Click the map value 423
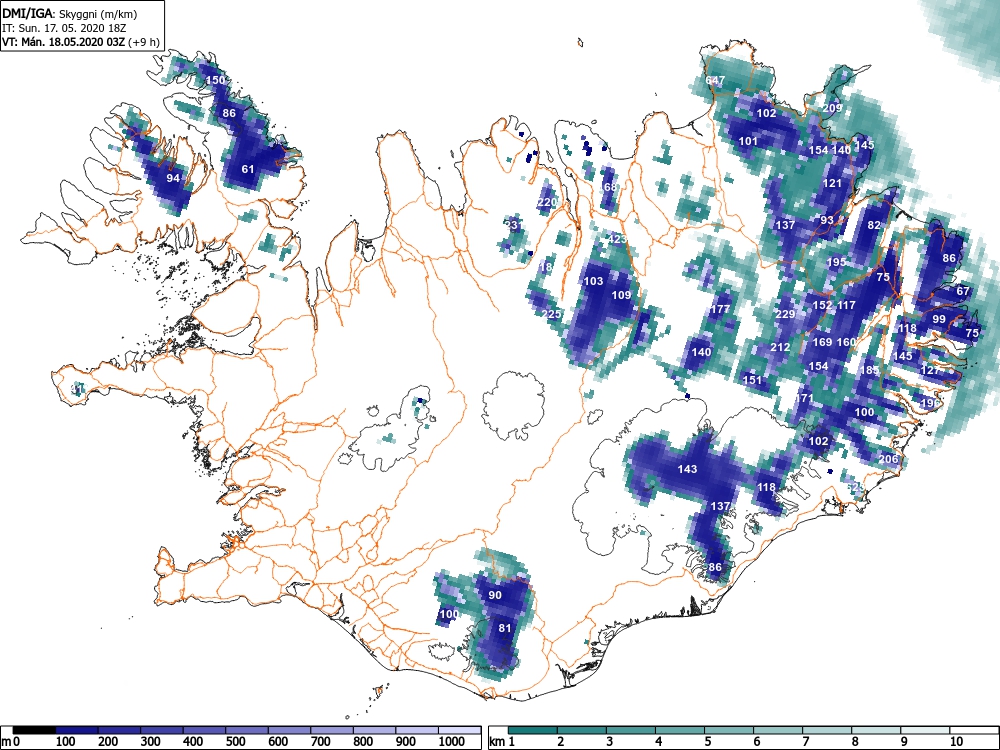The width and height of the screenshot is (1000, 750). tap(617, 239)
